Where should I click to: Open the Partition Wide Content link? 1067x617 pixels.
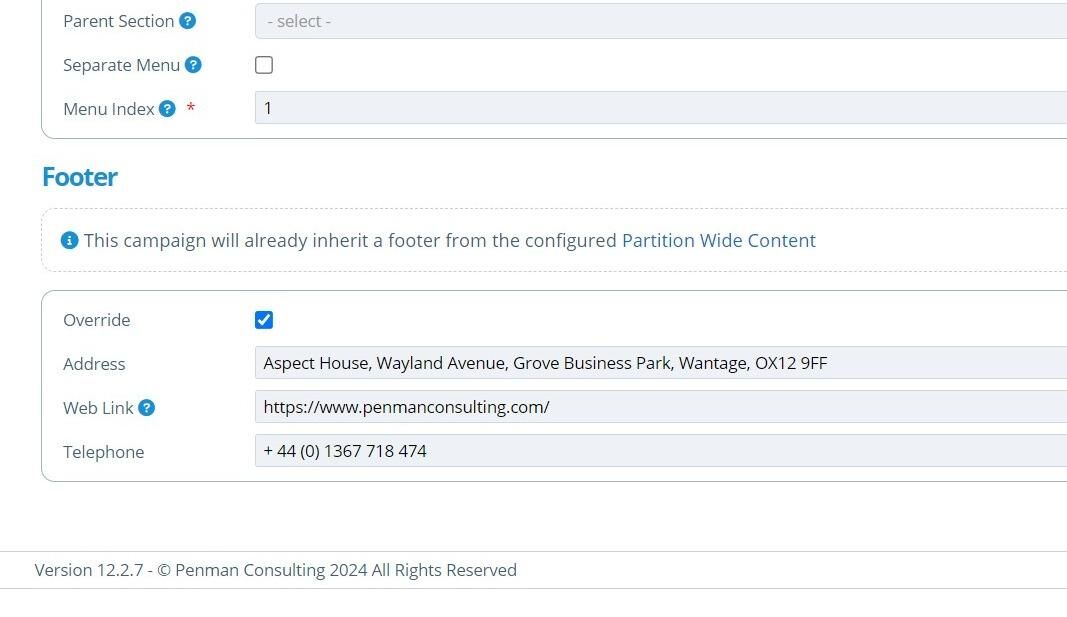click(718, 240)
